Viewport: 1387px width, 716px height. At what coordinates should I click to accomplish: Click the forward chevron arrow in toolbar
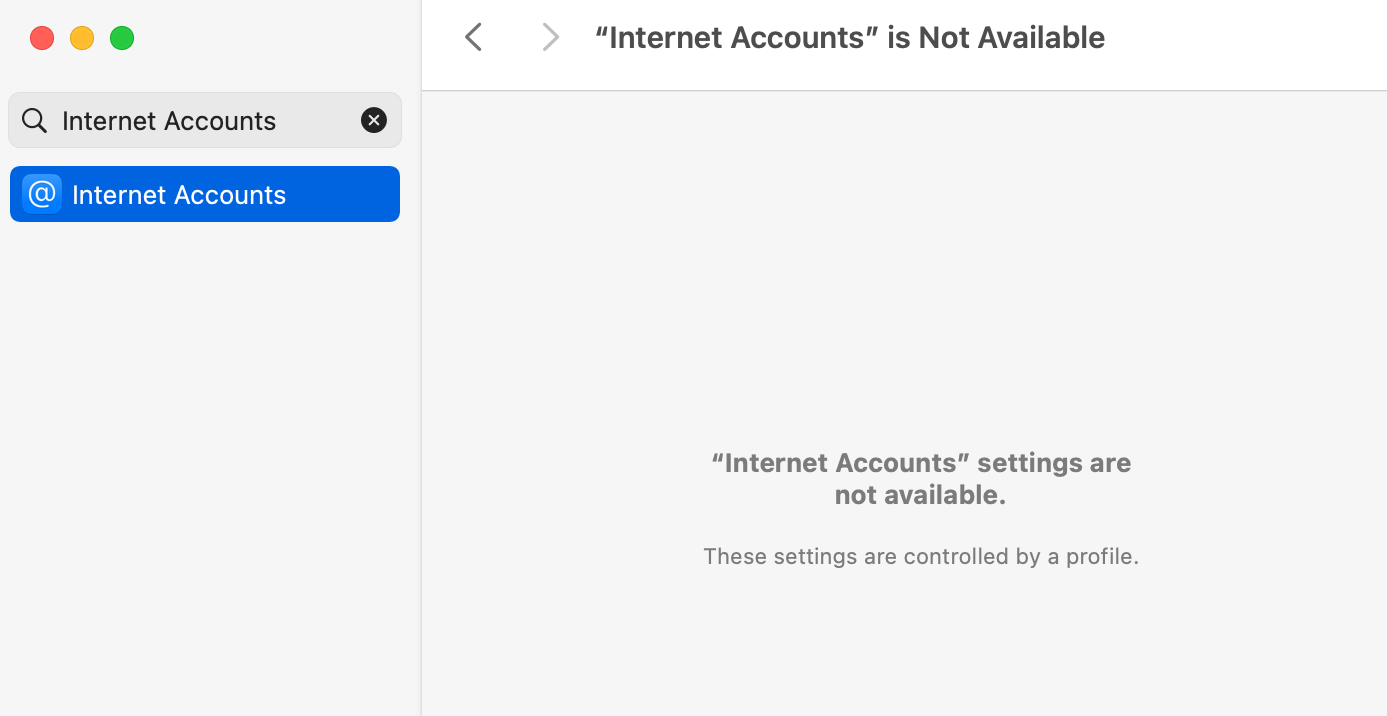pos(550,38)
